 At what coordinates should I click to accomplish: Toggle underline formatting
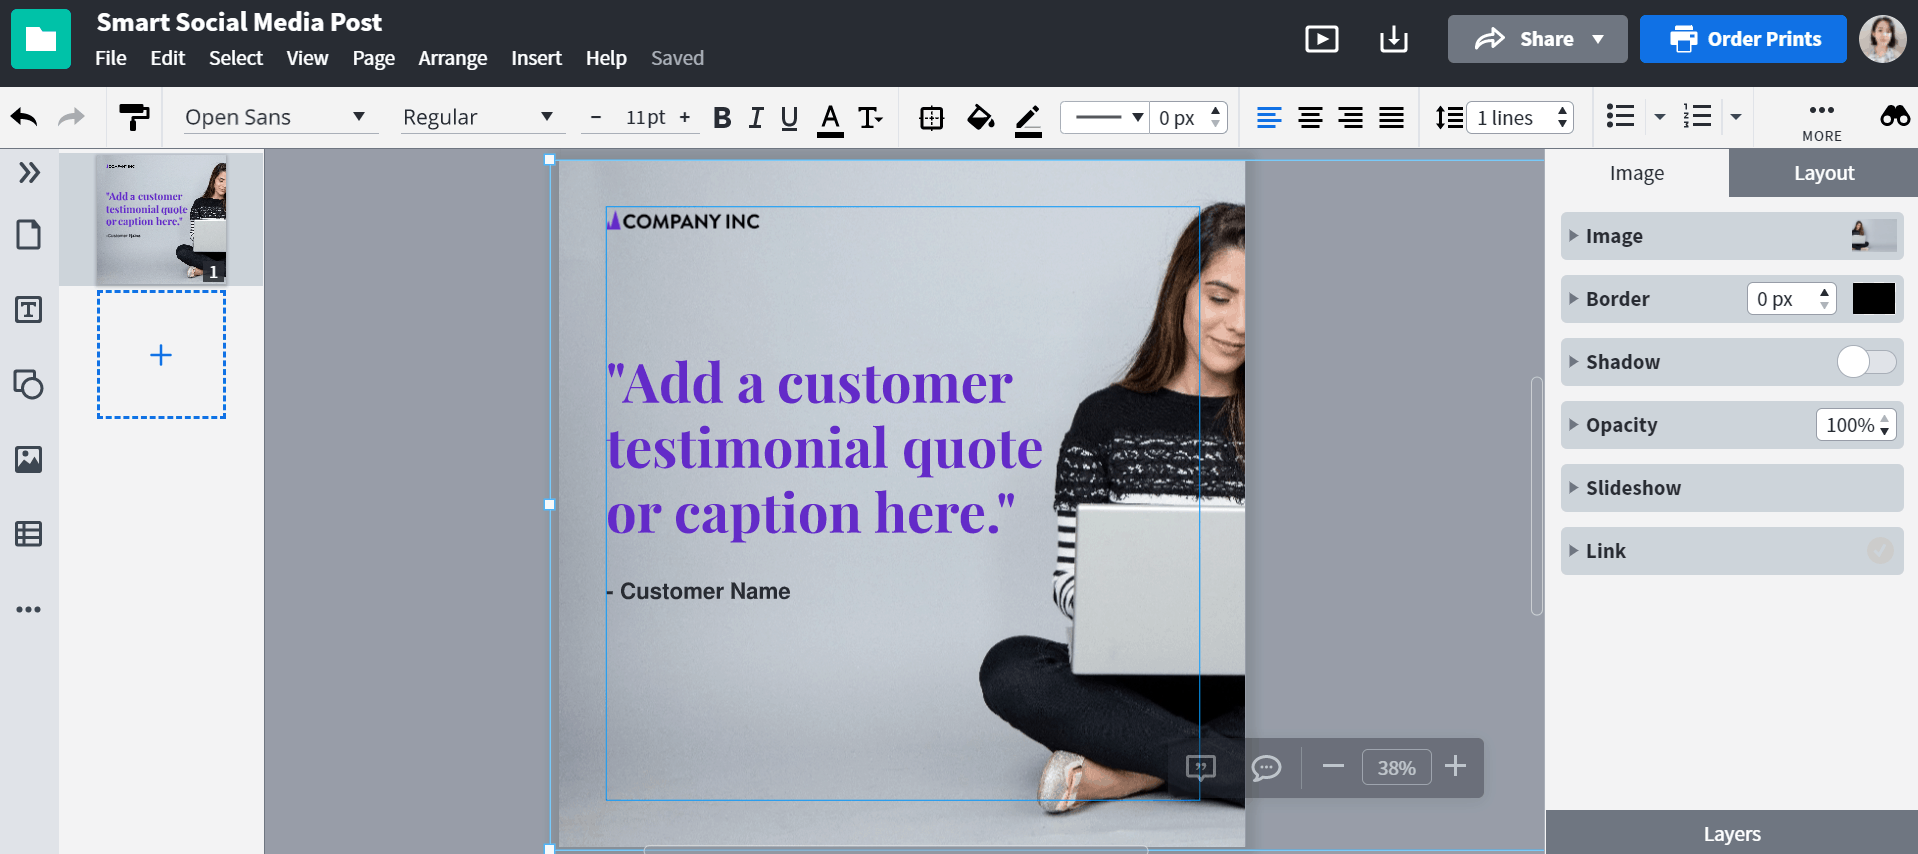[789, 118]
